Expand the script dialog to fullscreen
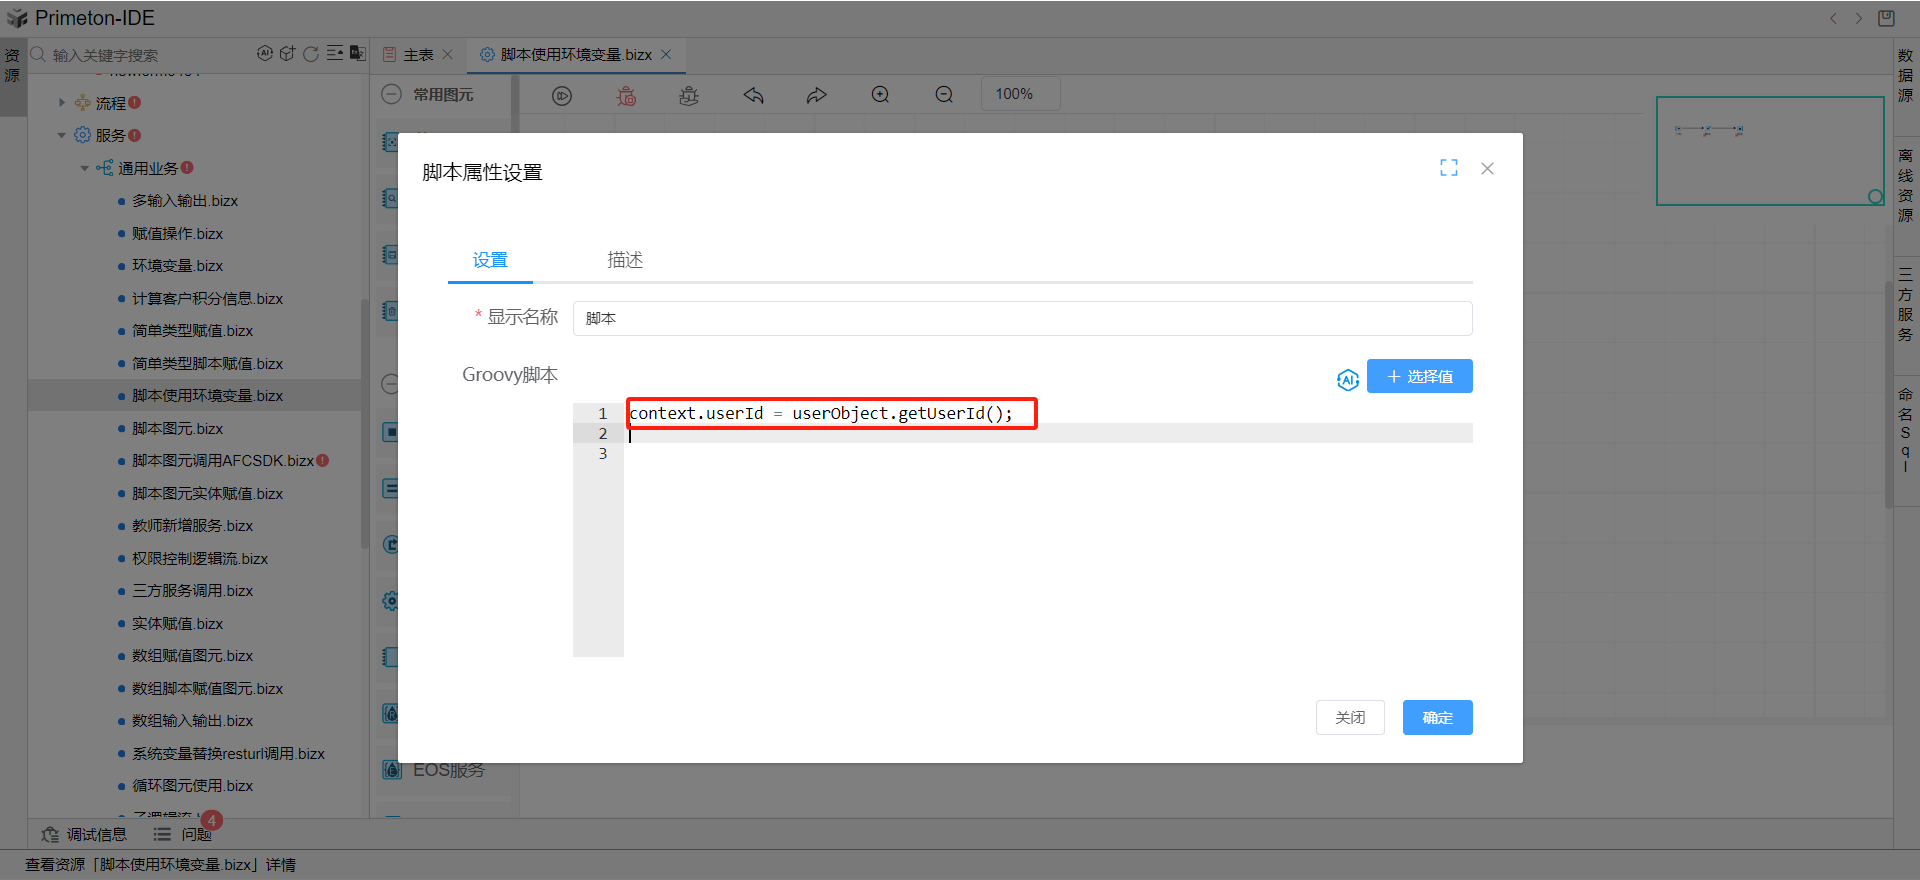Screen dimensions: 1920x880 tap(1448, 168)
